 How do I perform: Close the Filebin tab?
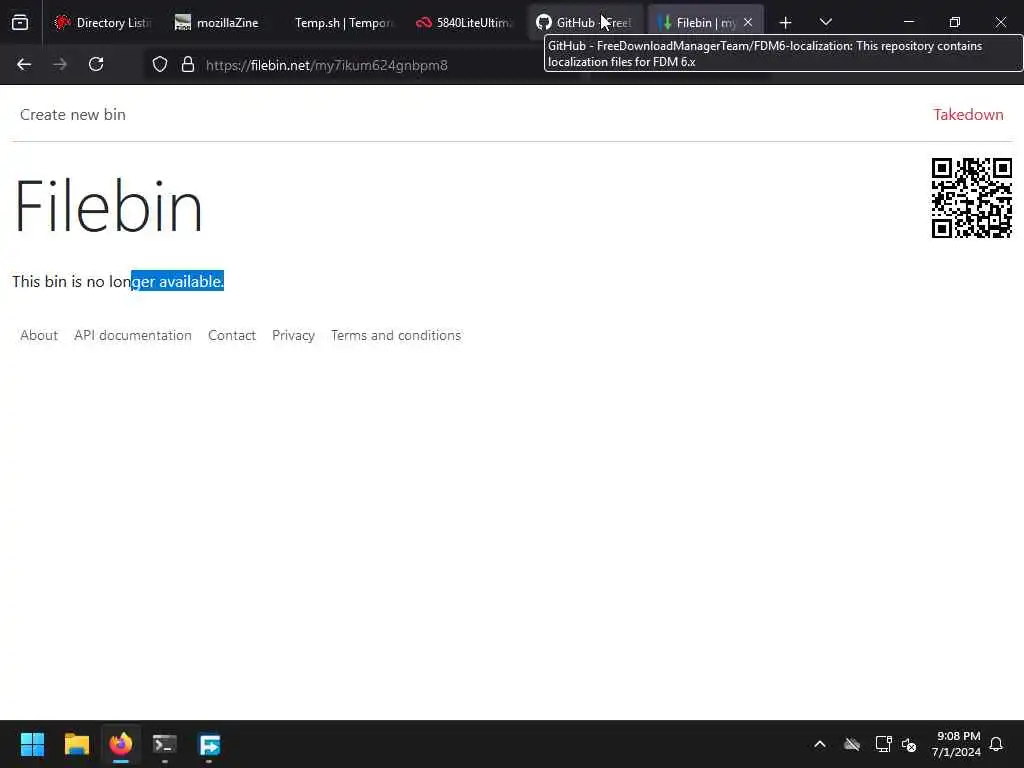tap(748, 22)
